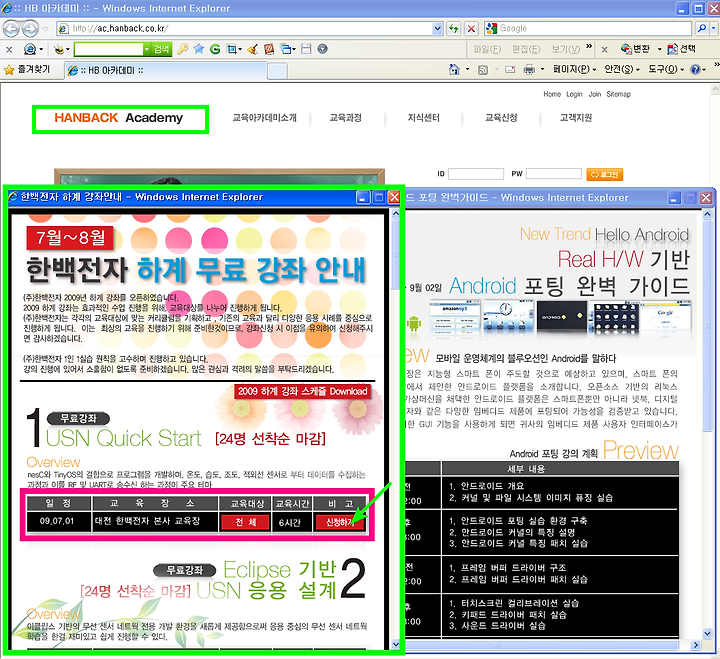Click the Login link at page top
The width and height of the screenshot is (720, 659).
click(574, 94)
